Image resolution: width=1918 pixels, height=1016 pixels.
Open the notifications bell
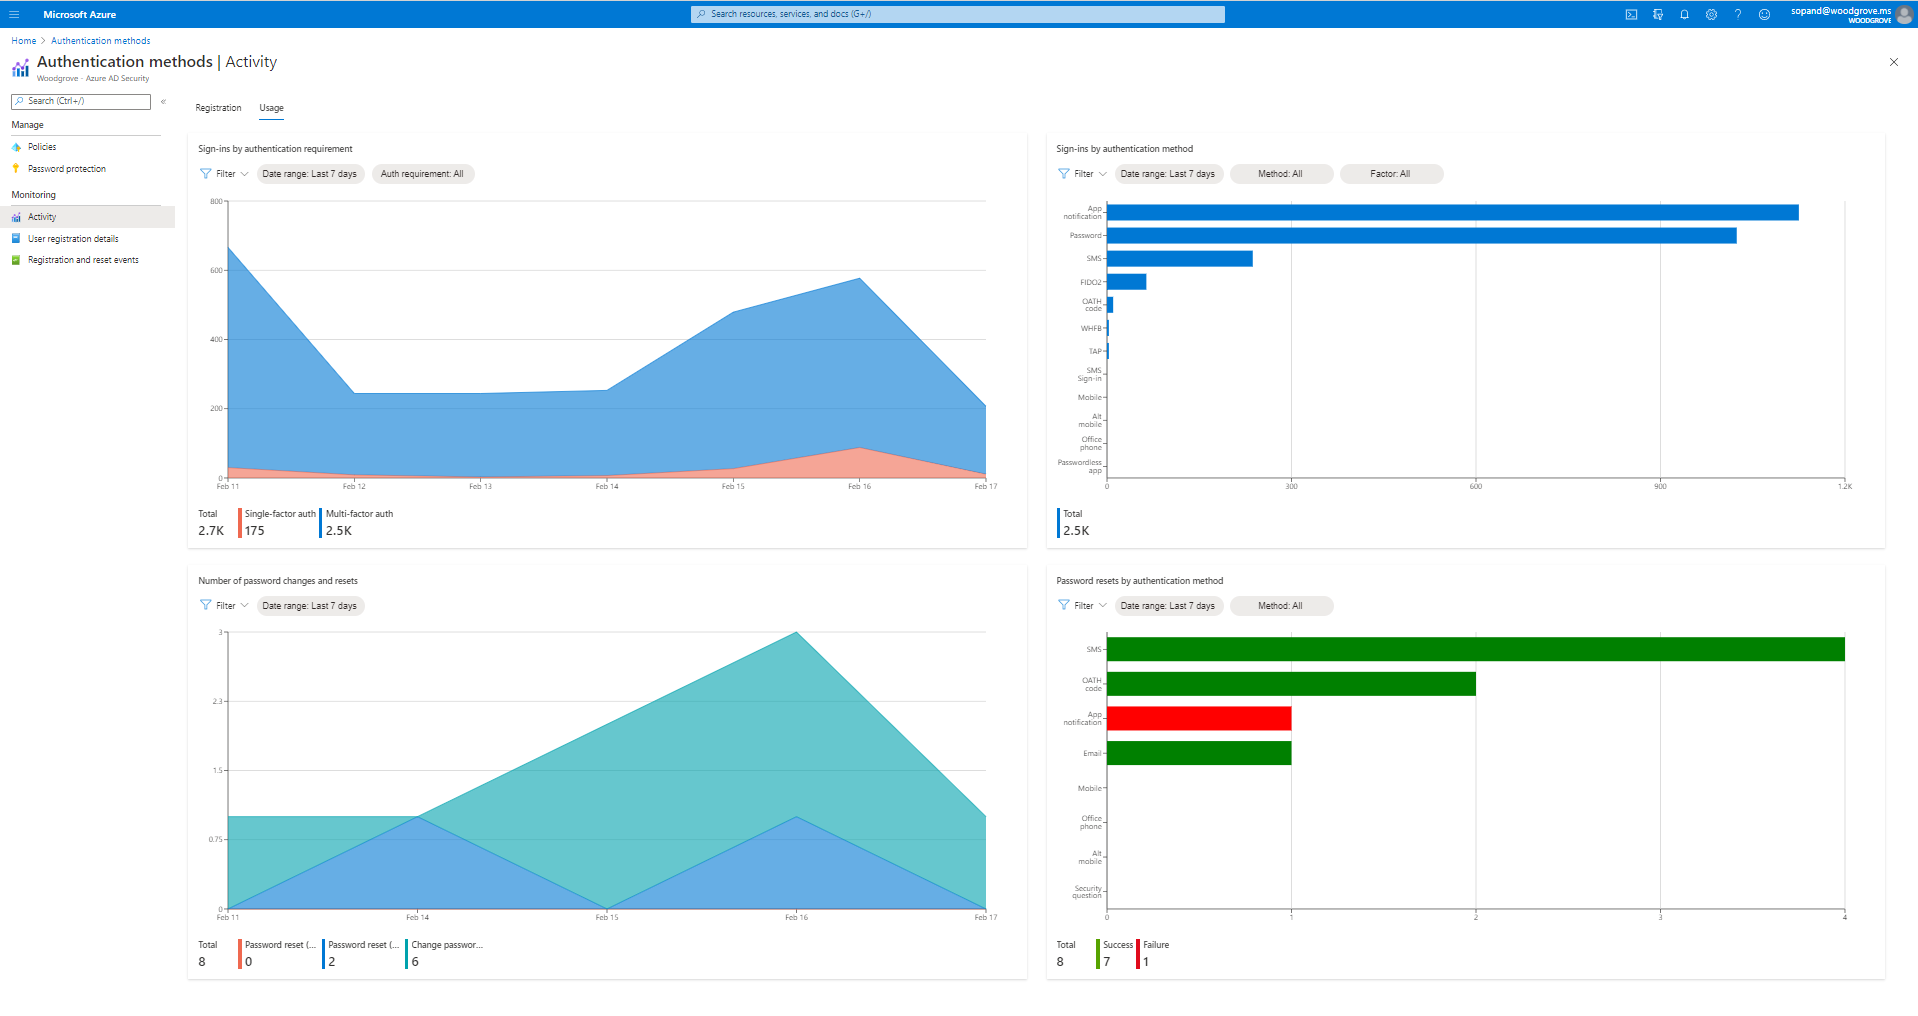click(1684, 14)
